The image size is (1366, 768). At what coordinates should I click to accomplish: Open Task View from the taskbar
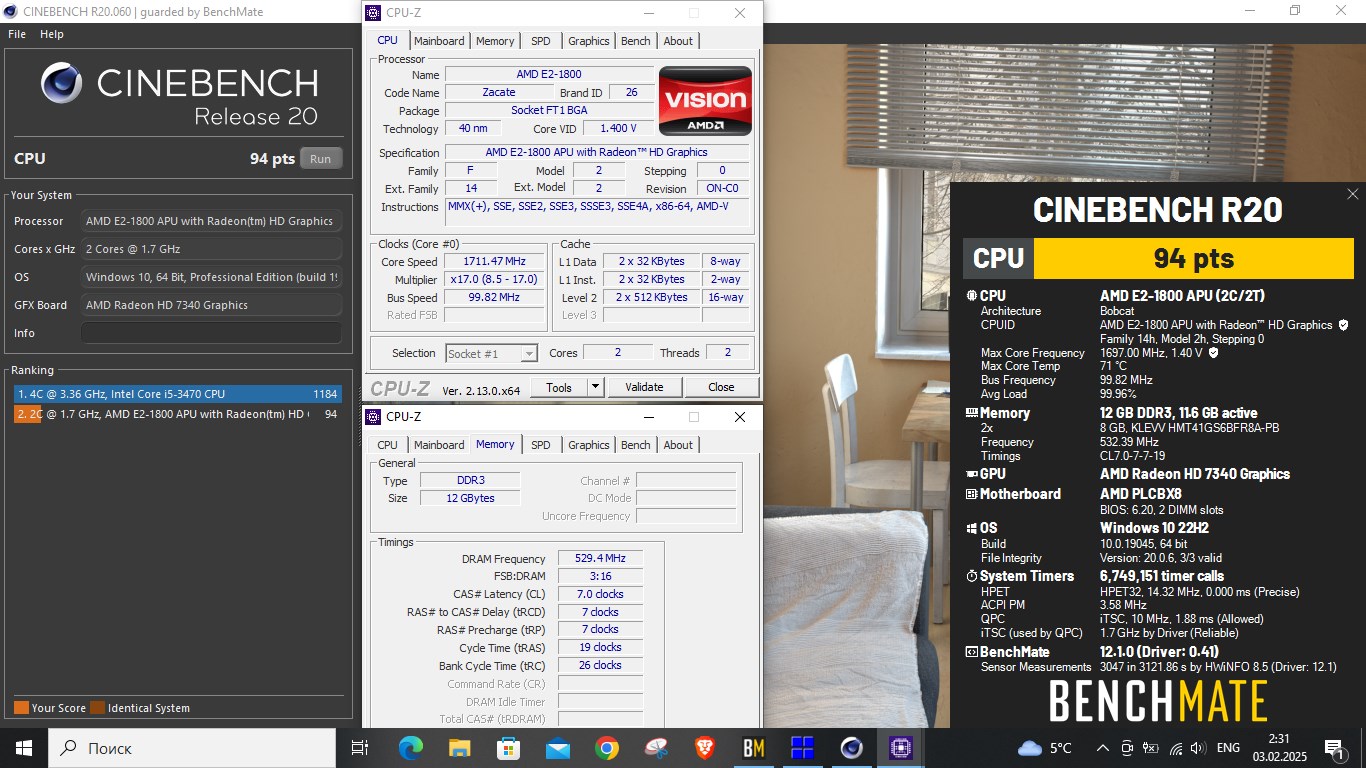coord(361,748)
